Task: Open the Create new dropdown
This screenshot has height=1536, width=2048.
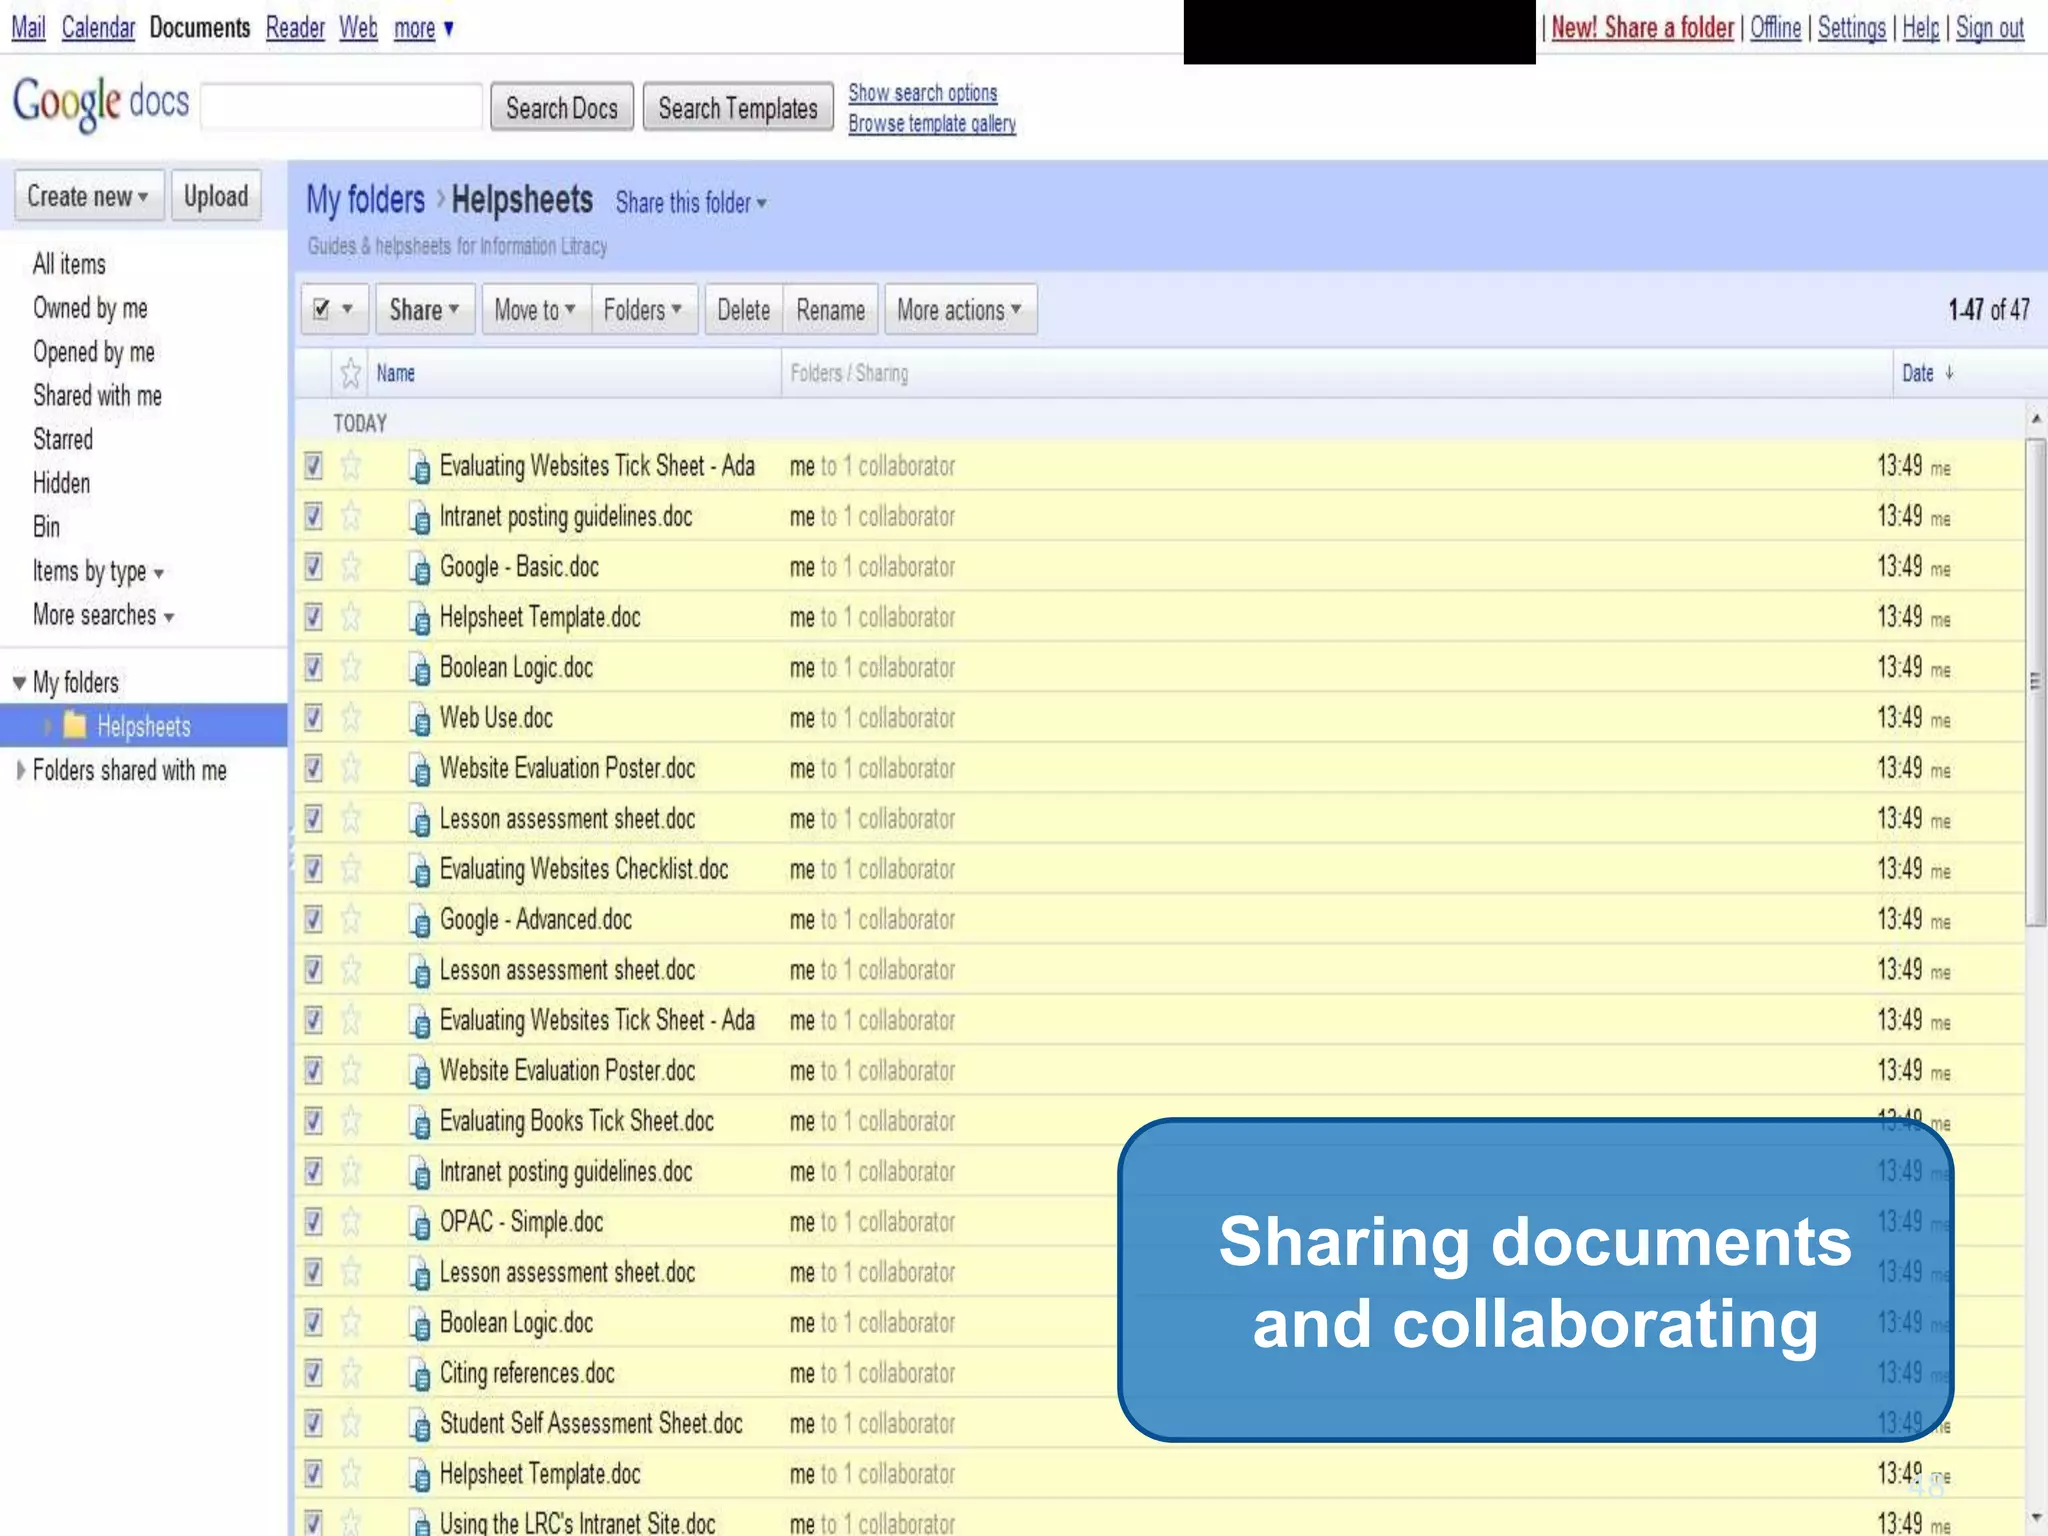Action: click(88, 196)
